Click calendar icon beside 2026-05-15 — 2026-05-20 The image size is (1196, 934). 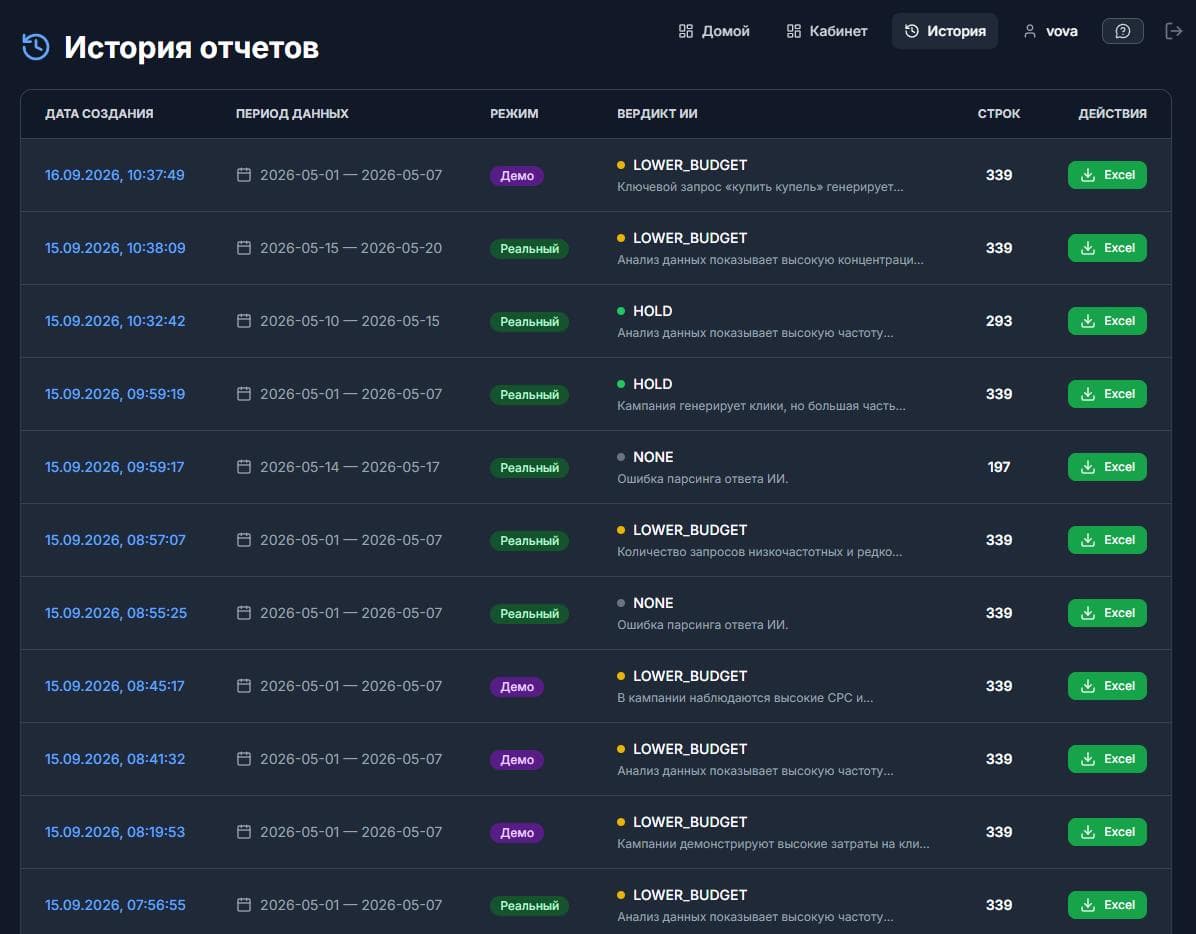[244, 248]
